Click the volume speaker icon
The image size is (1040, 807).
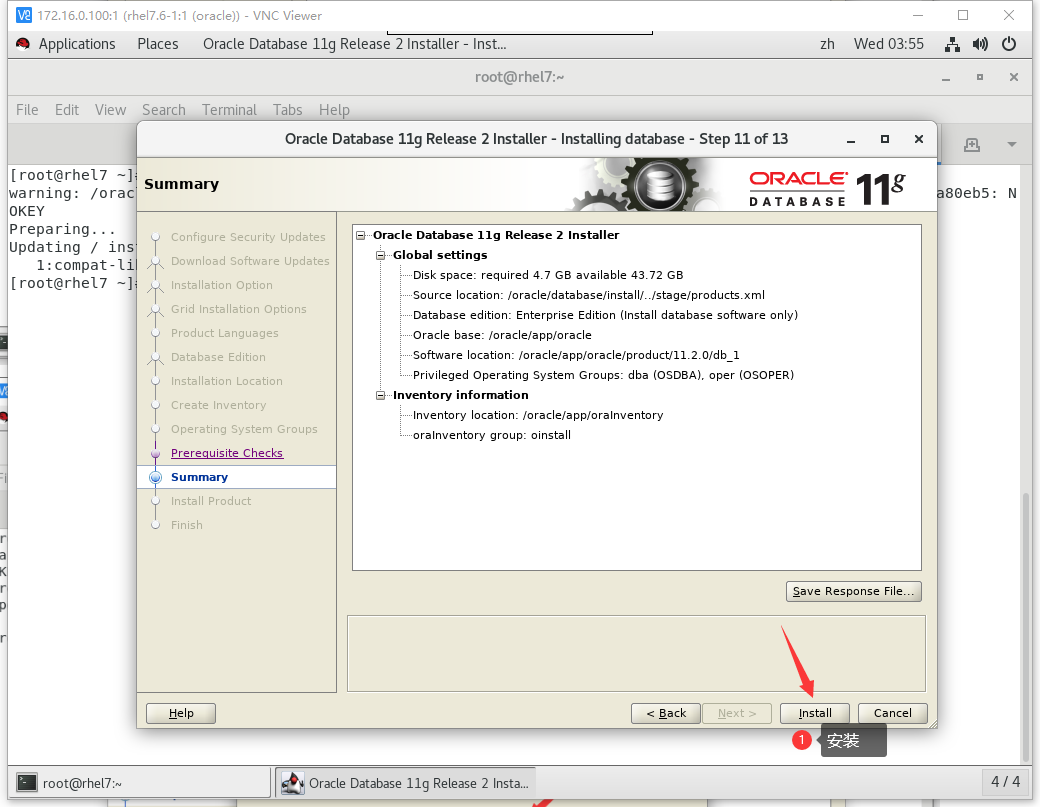pos(980,44)
